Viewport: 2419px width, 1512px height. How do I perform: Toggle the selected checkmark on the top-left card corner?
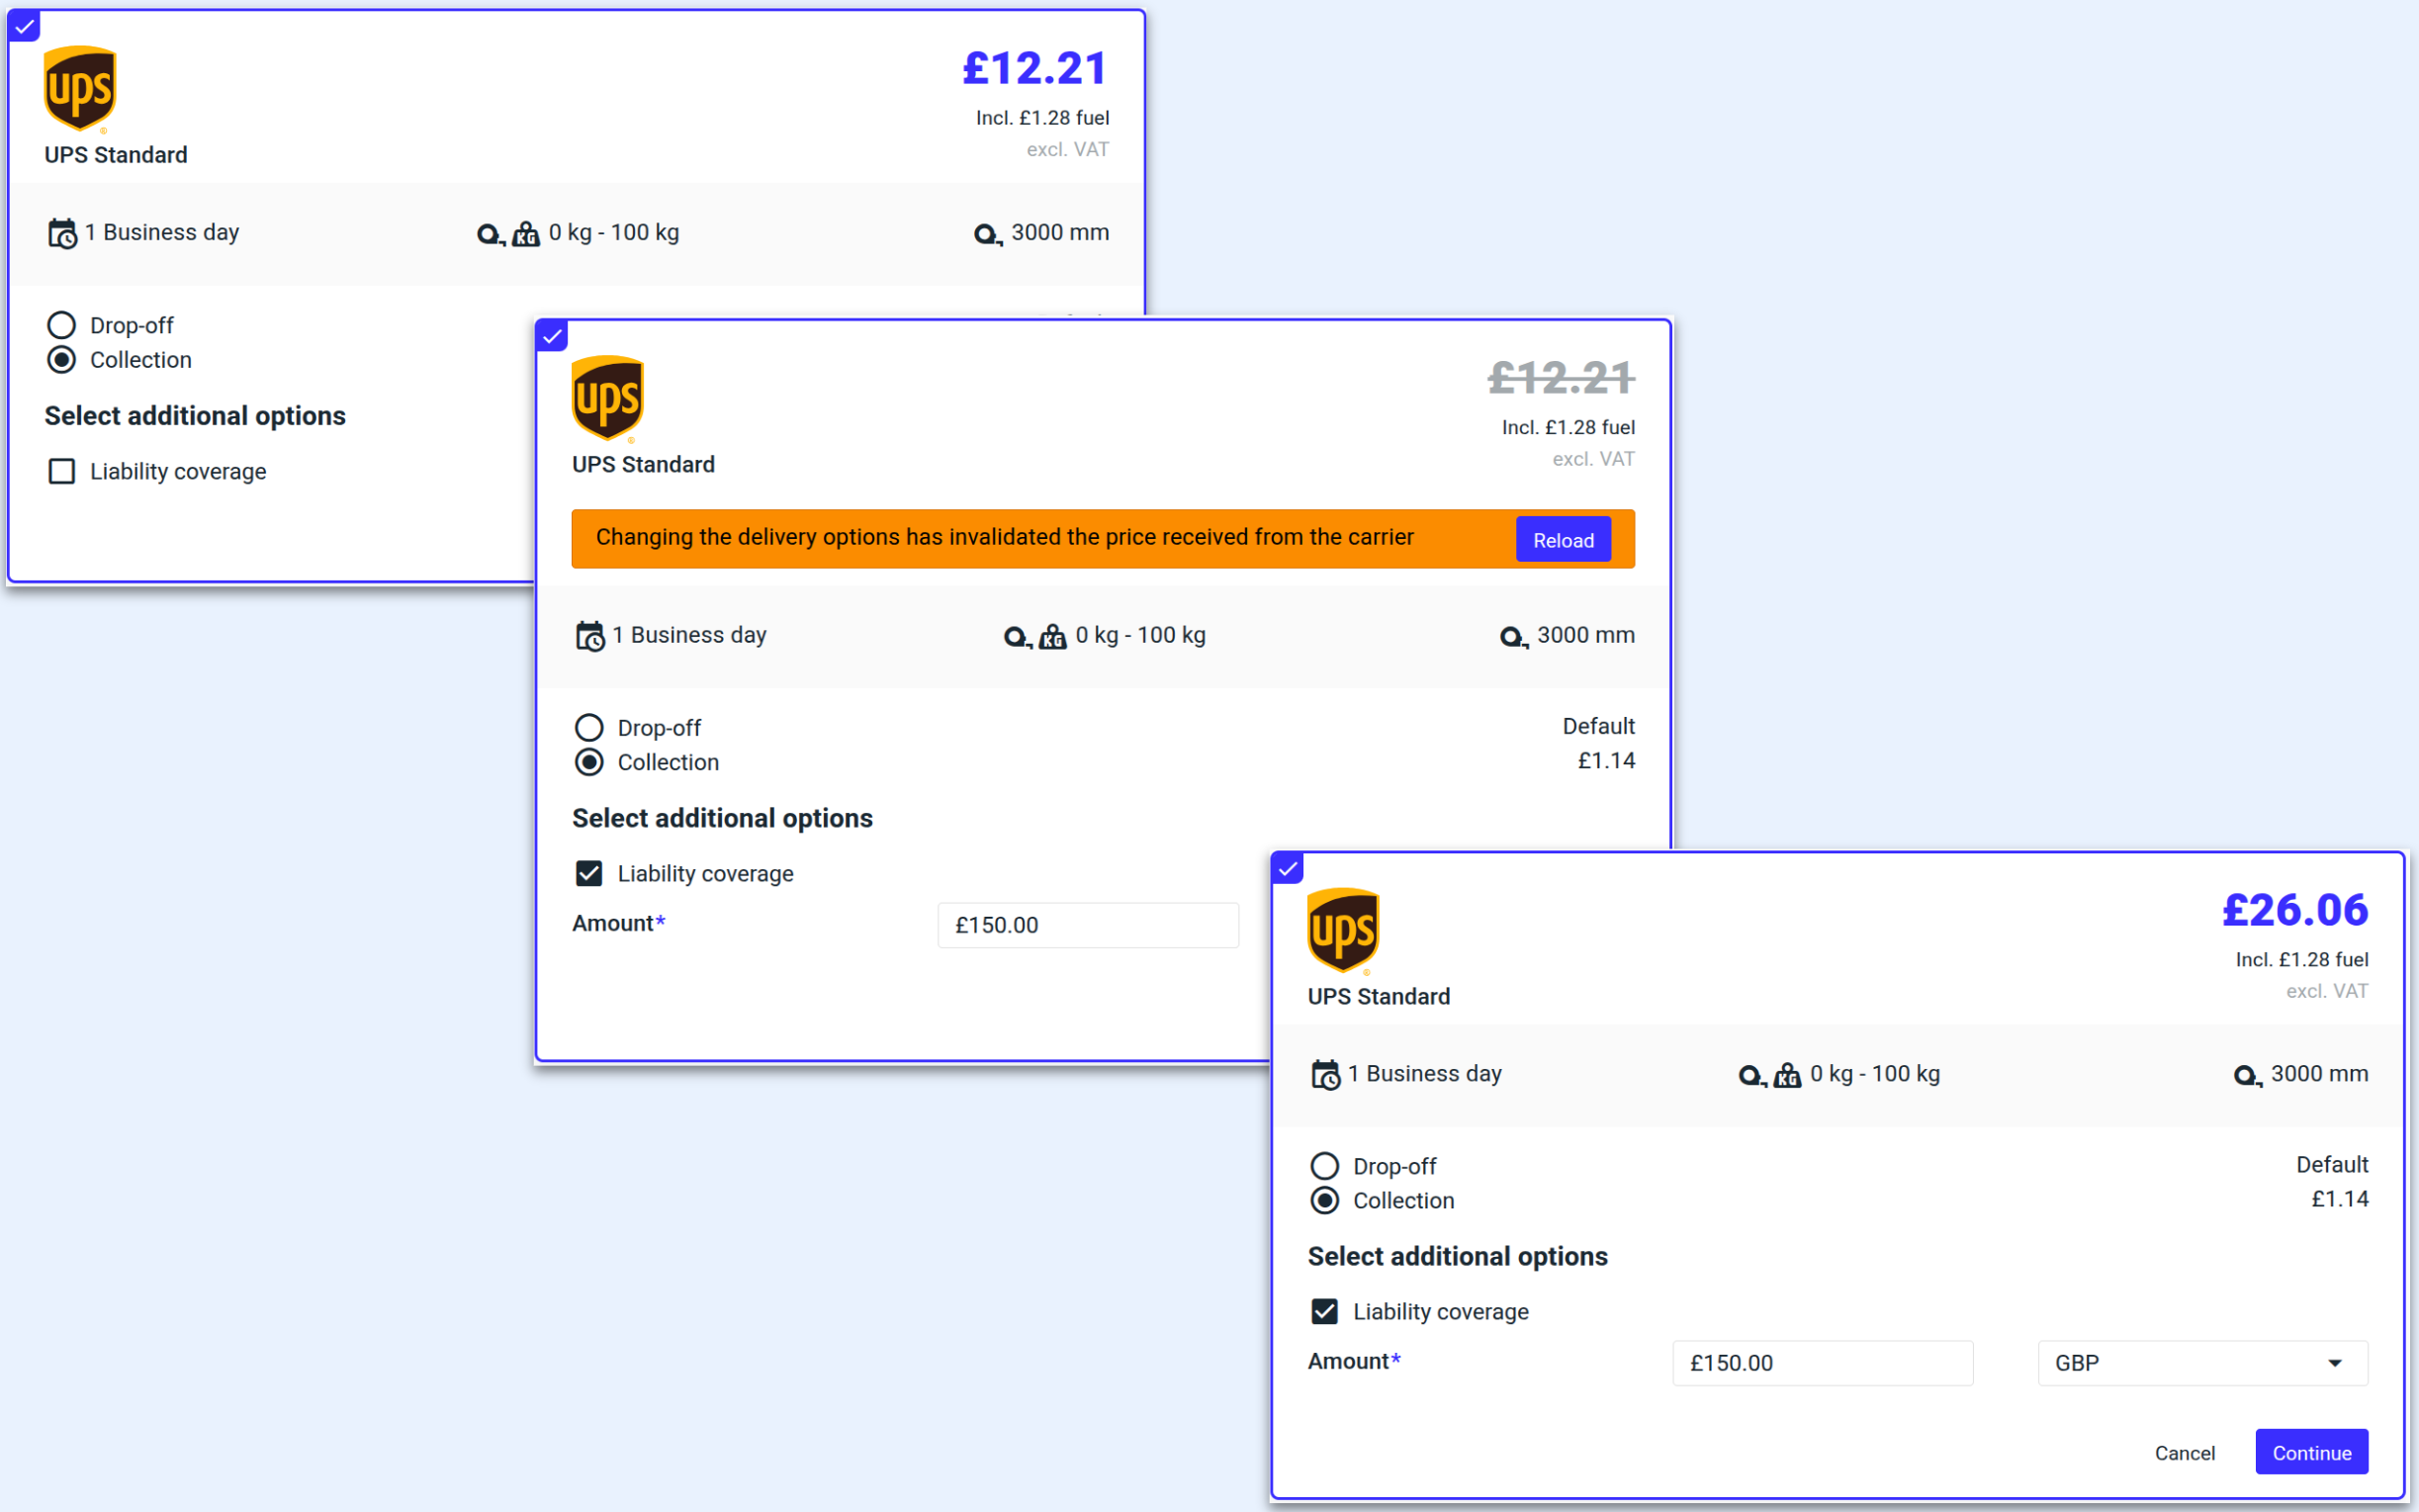pyautogui.click(x=24, y=26)
